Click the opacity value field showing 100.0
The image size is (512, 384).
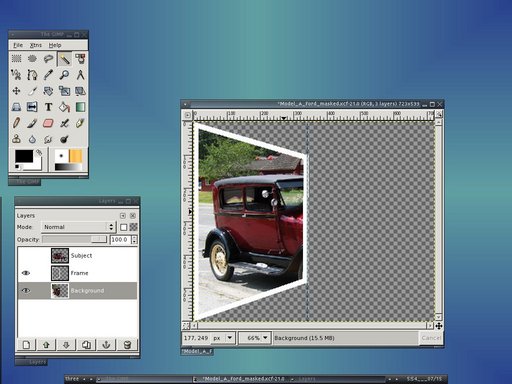[120, 240]
